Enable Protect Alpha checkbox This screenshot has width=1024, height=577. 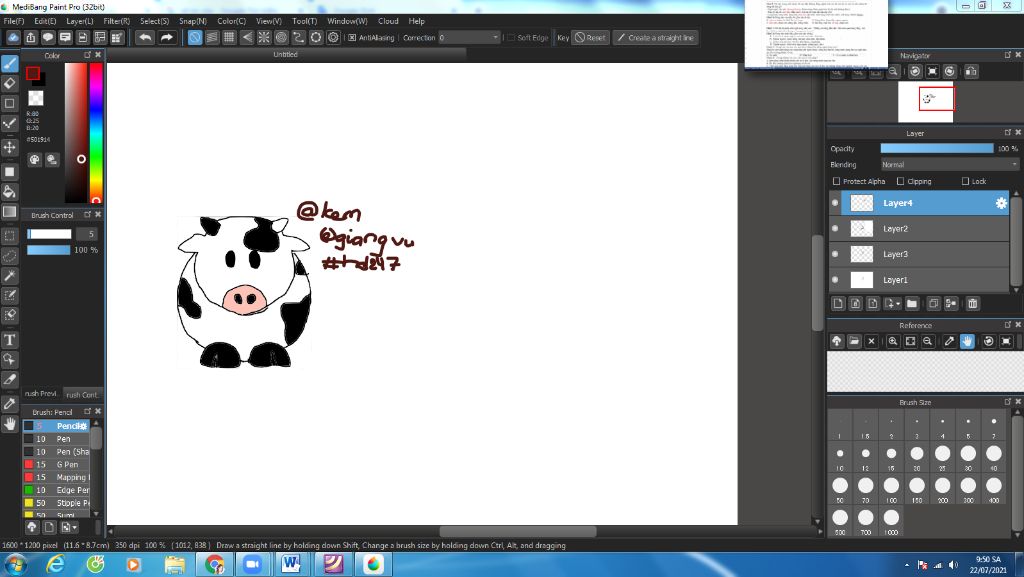pos(837,181)
